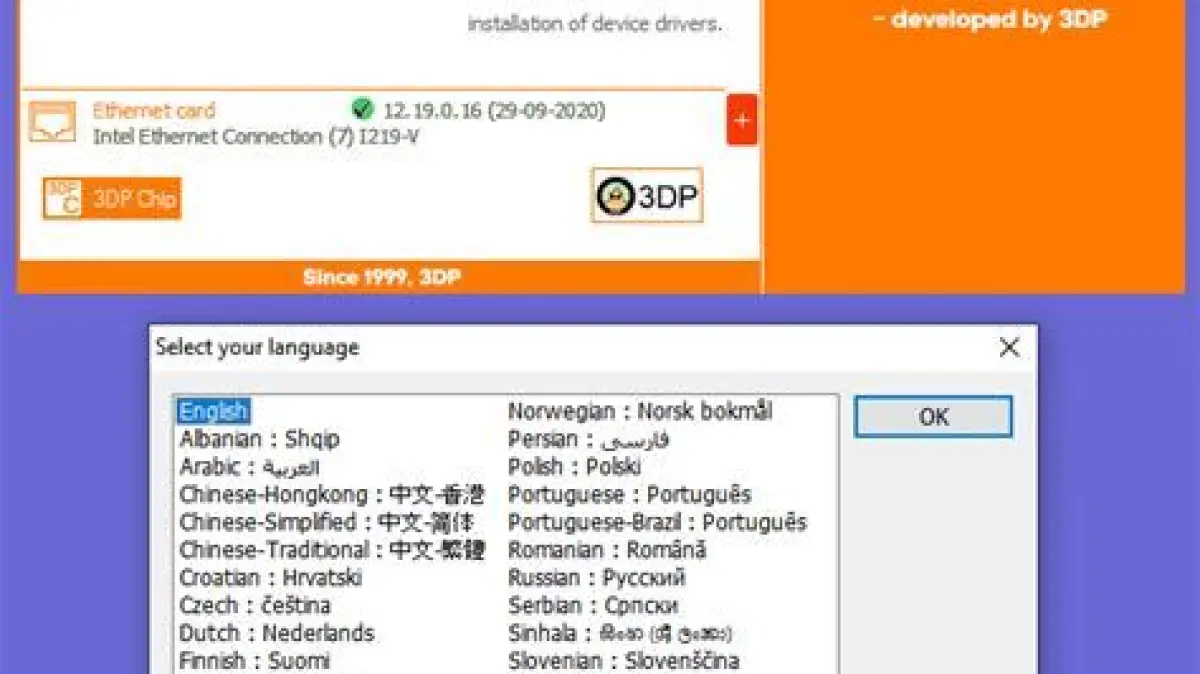Choose Croatian : Hrvatski

tap(270, 578)
